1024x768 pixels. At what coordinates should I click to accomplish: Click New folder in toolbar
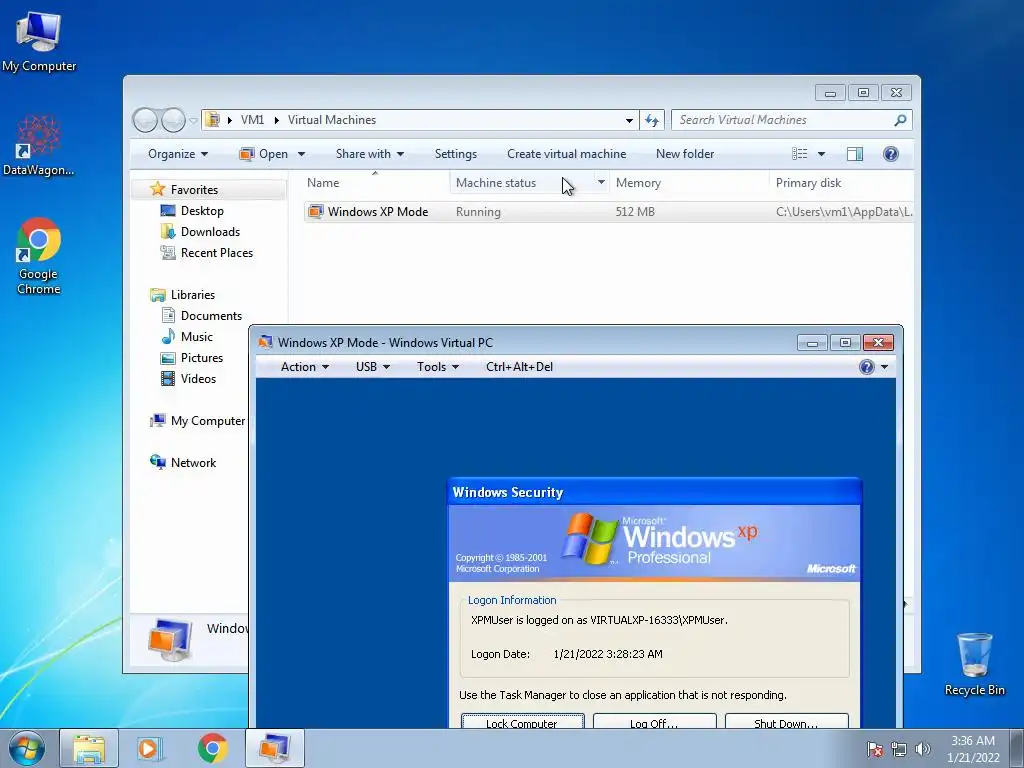(x=685, y=154)
